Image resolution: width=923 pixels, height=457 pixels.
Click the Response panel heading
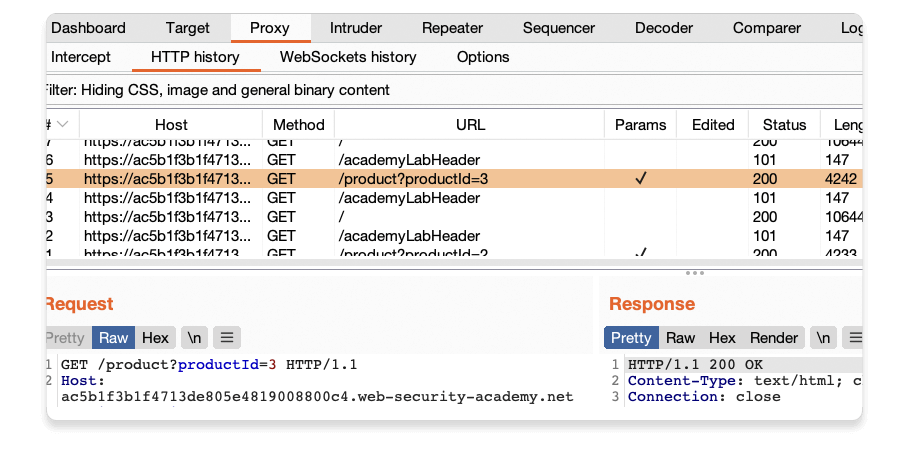[652, 304]
